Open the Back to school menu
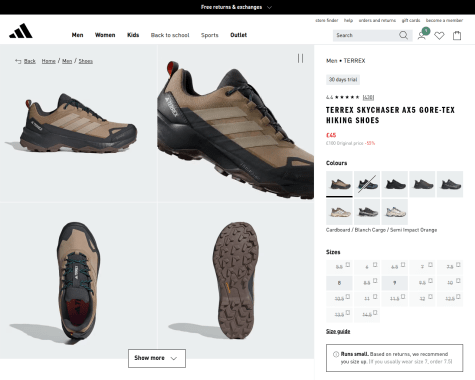This screenshot has width=475, height=380. pos(170,35)
